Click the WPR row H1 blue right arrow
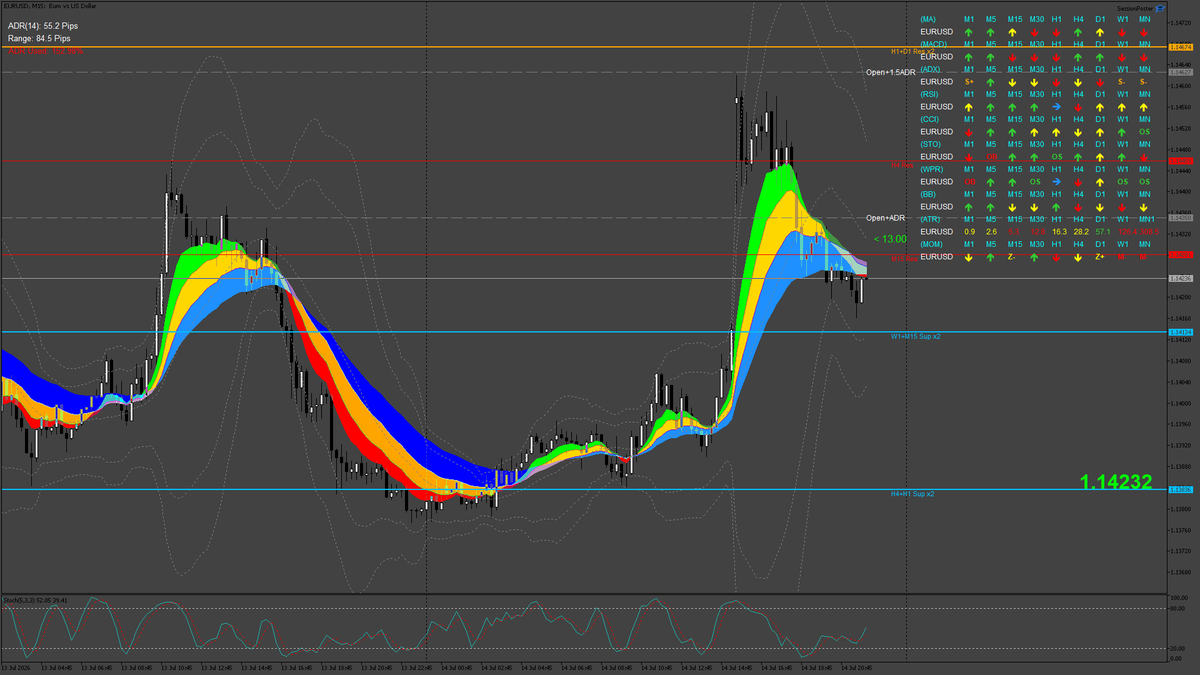Image resolution: width=1200 pixels, height=675 pixels. (x=1056, y=182)
